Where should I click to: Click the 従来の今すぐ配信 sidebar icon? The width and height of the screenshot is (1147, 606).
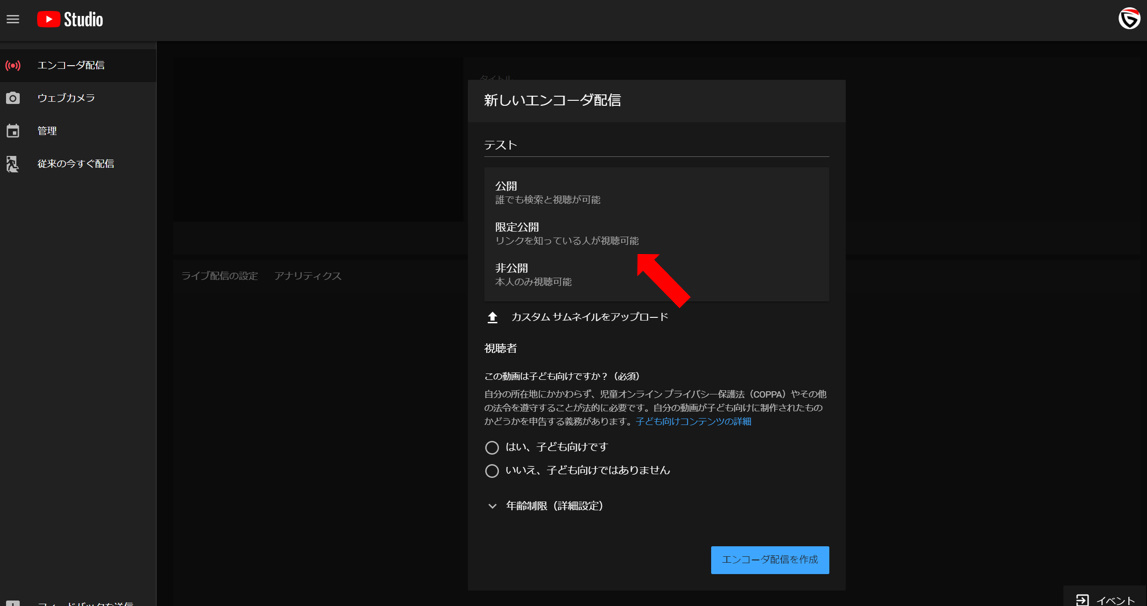(x=13, y=164)
